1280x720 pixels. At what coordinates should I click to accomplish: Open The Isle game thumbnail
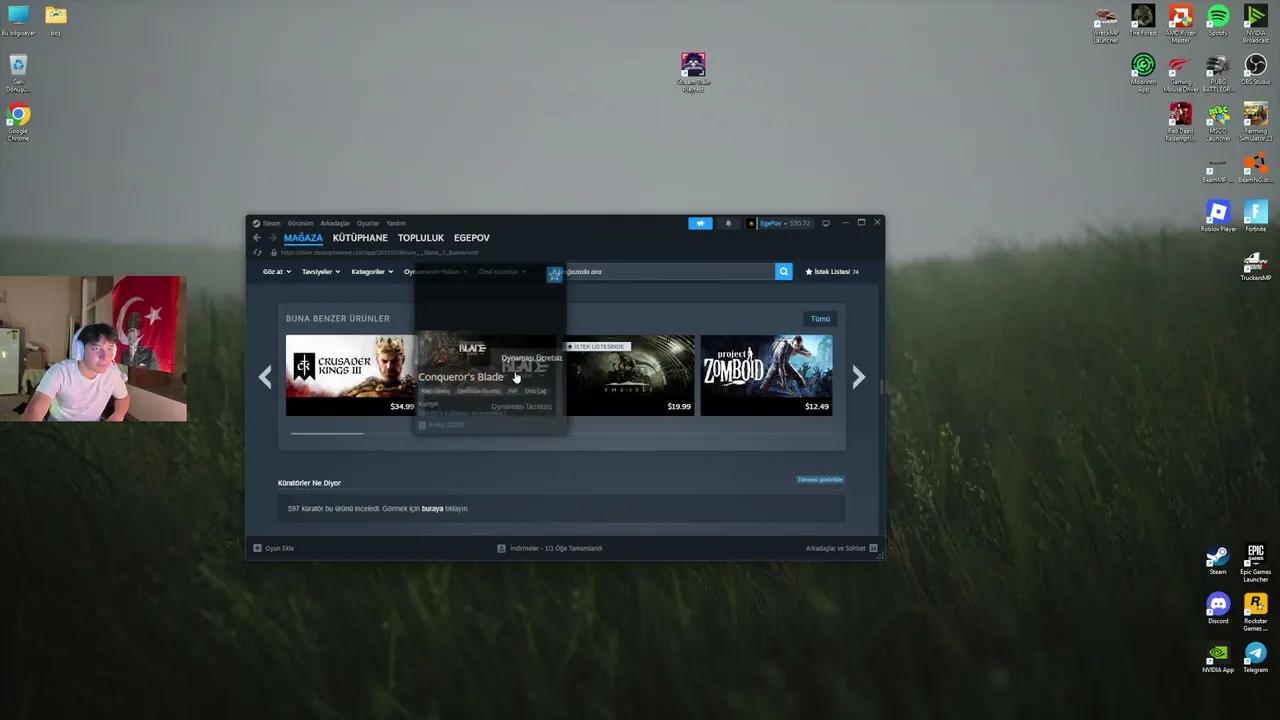coord(630,375)
